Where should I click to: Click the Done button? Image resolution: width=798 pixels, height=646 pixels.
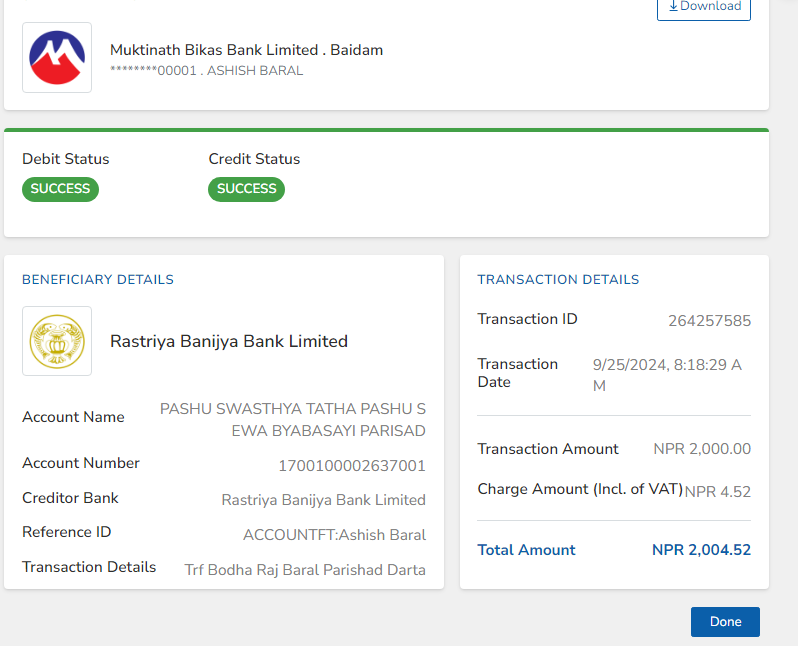point(725,622)
